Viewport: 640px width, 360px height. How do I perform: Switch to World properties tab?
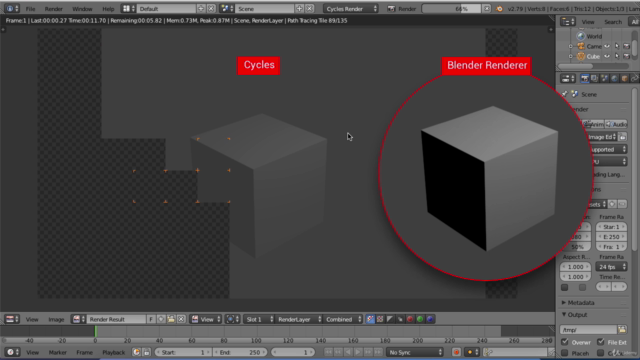[x=614, y=78]
